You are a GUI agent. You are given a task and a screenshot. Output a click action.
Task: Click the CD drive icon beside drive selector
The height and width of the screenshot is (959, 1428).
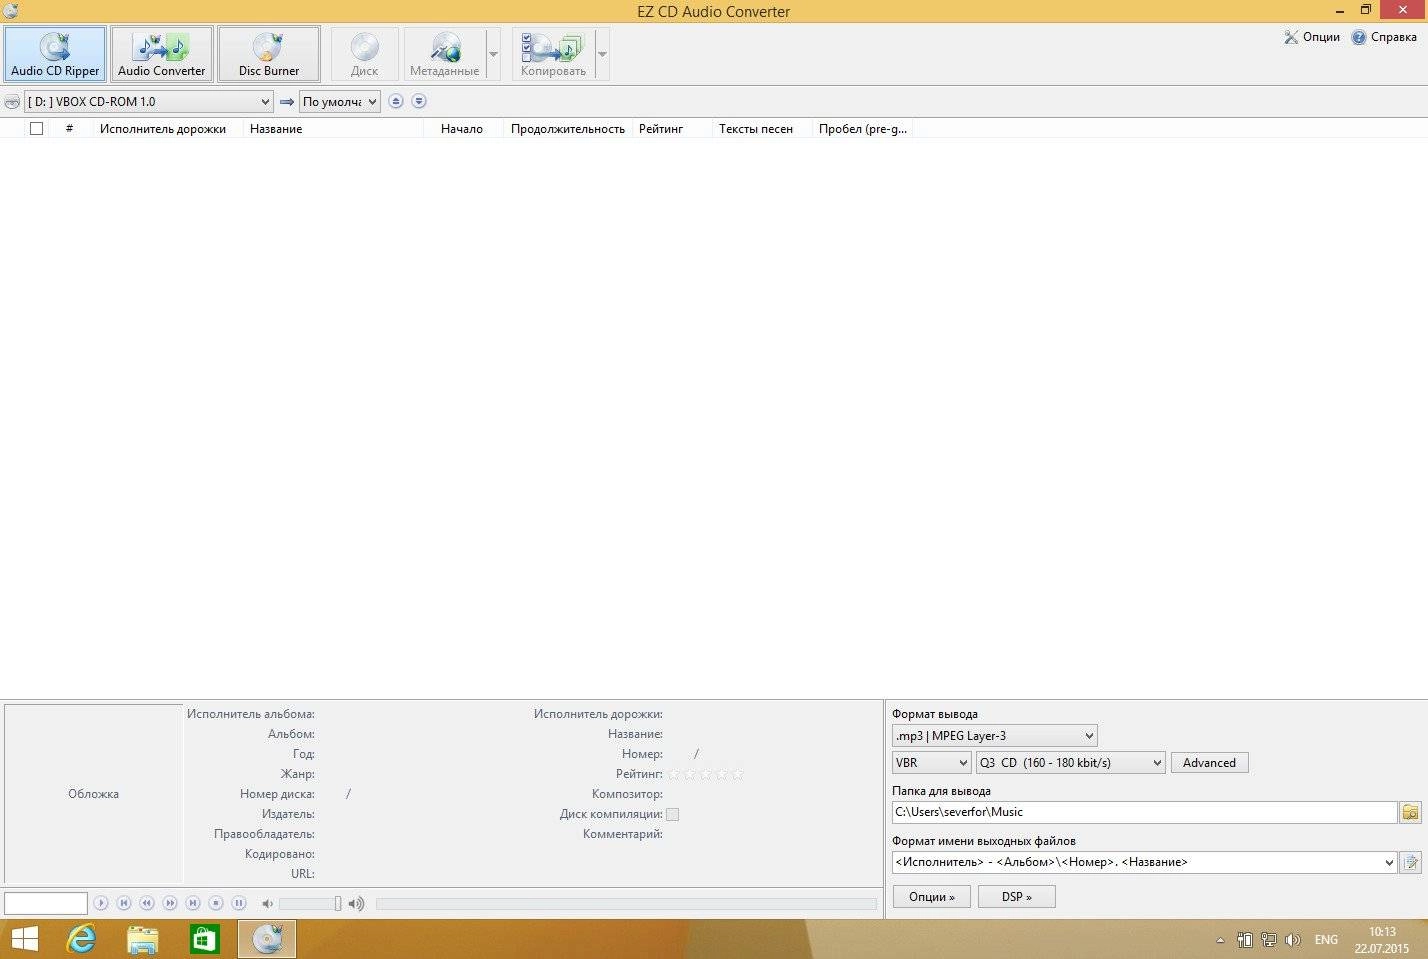pos(12,102)
